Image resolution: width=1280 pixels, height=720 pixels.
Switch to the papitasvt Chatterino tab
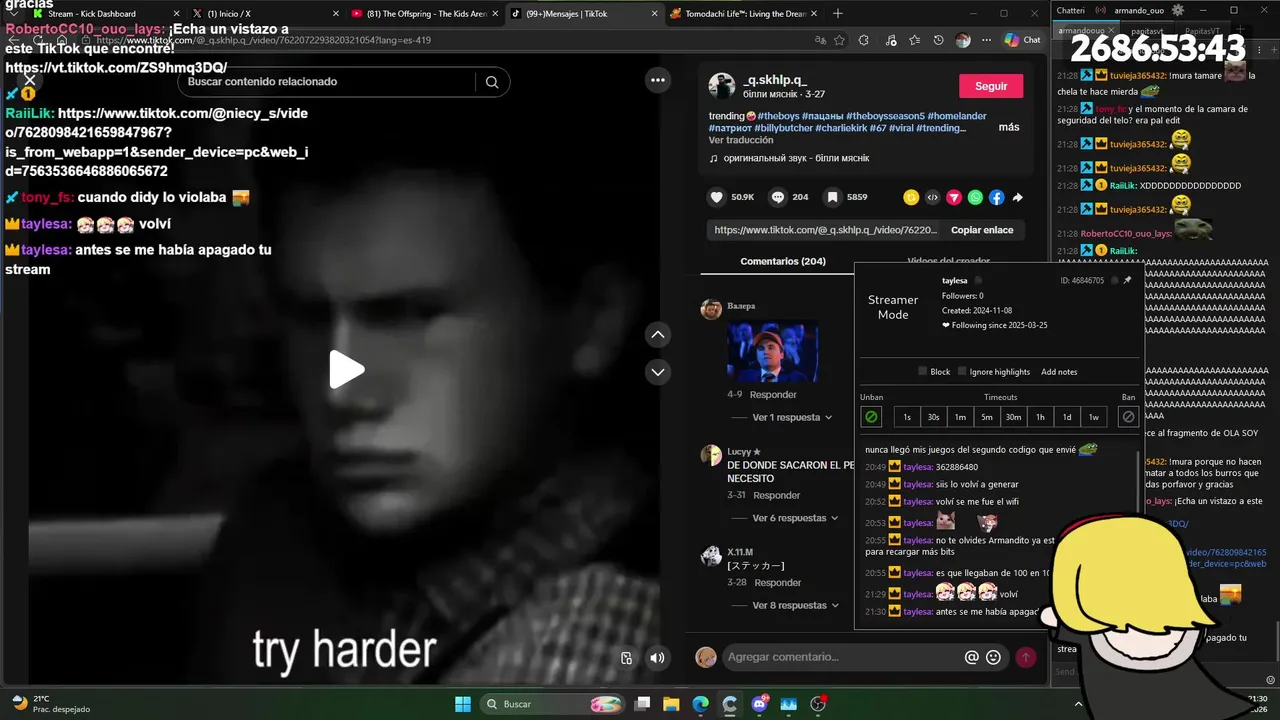[1146, 31]
